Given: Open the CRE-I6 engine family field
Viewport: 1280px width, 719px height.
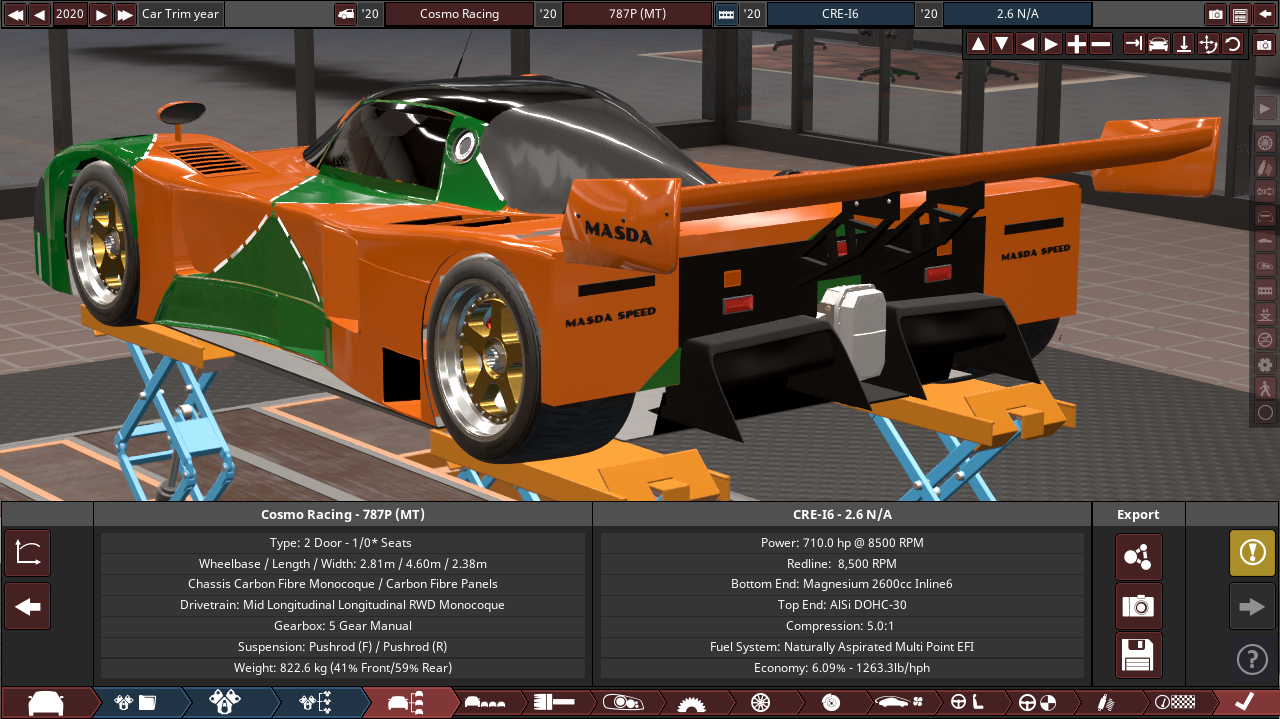Looking at the screenshot, I should (840, 14).
